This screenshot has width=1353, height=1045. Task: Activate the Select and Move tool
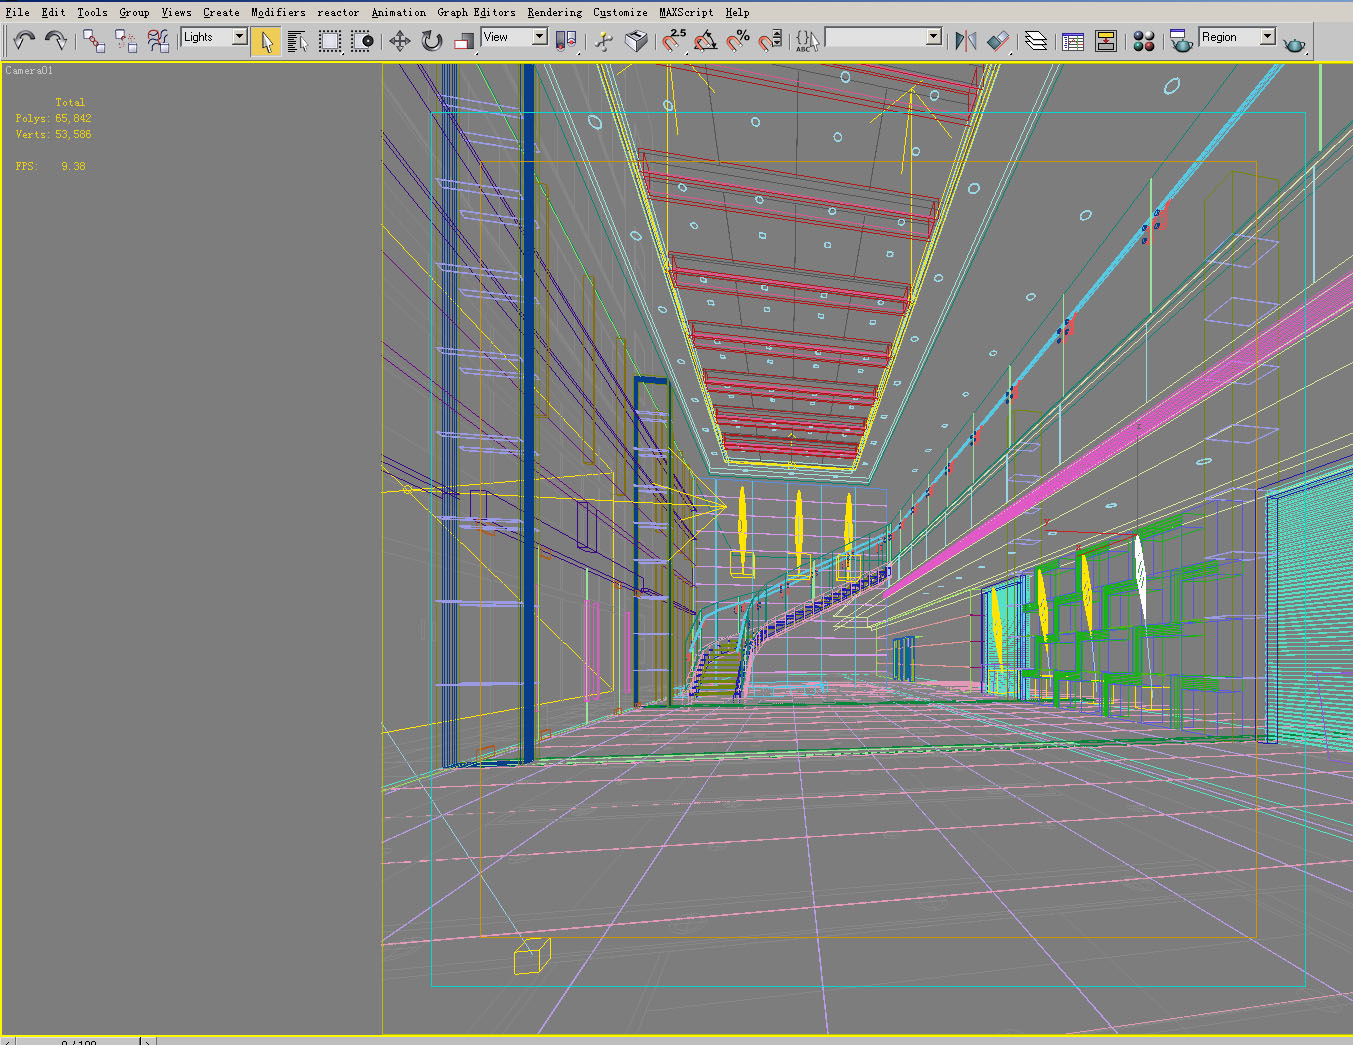click(399, 40)
